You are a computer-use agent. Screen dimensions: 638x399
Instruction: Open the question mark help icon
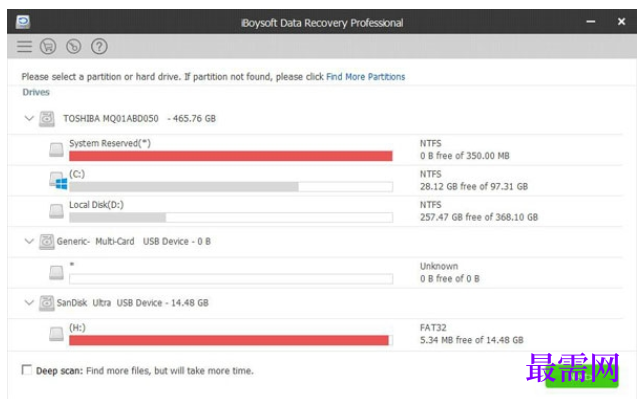point(99,46)
